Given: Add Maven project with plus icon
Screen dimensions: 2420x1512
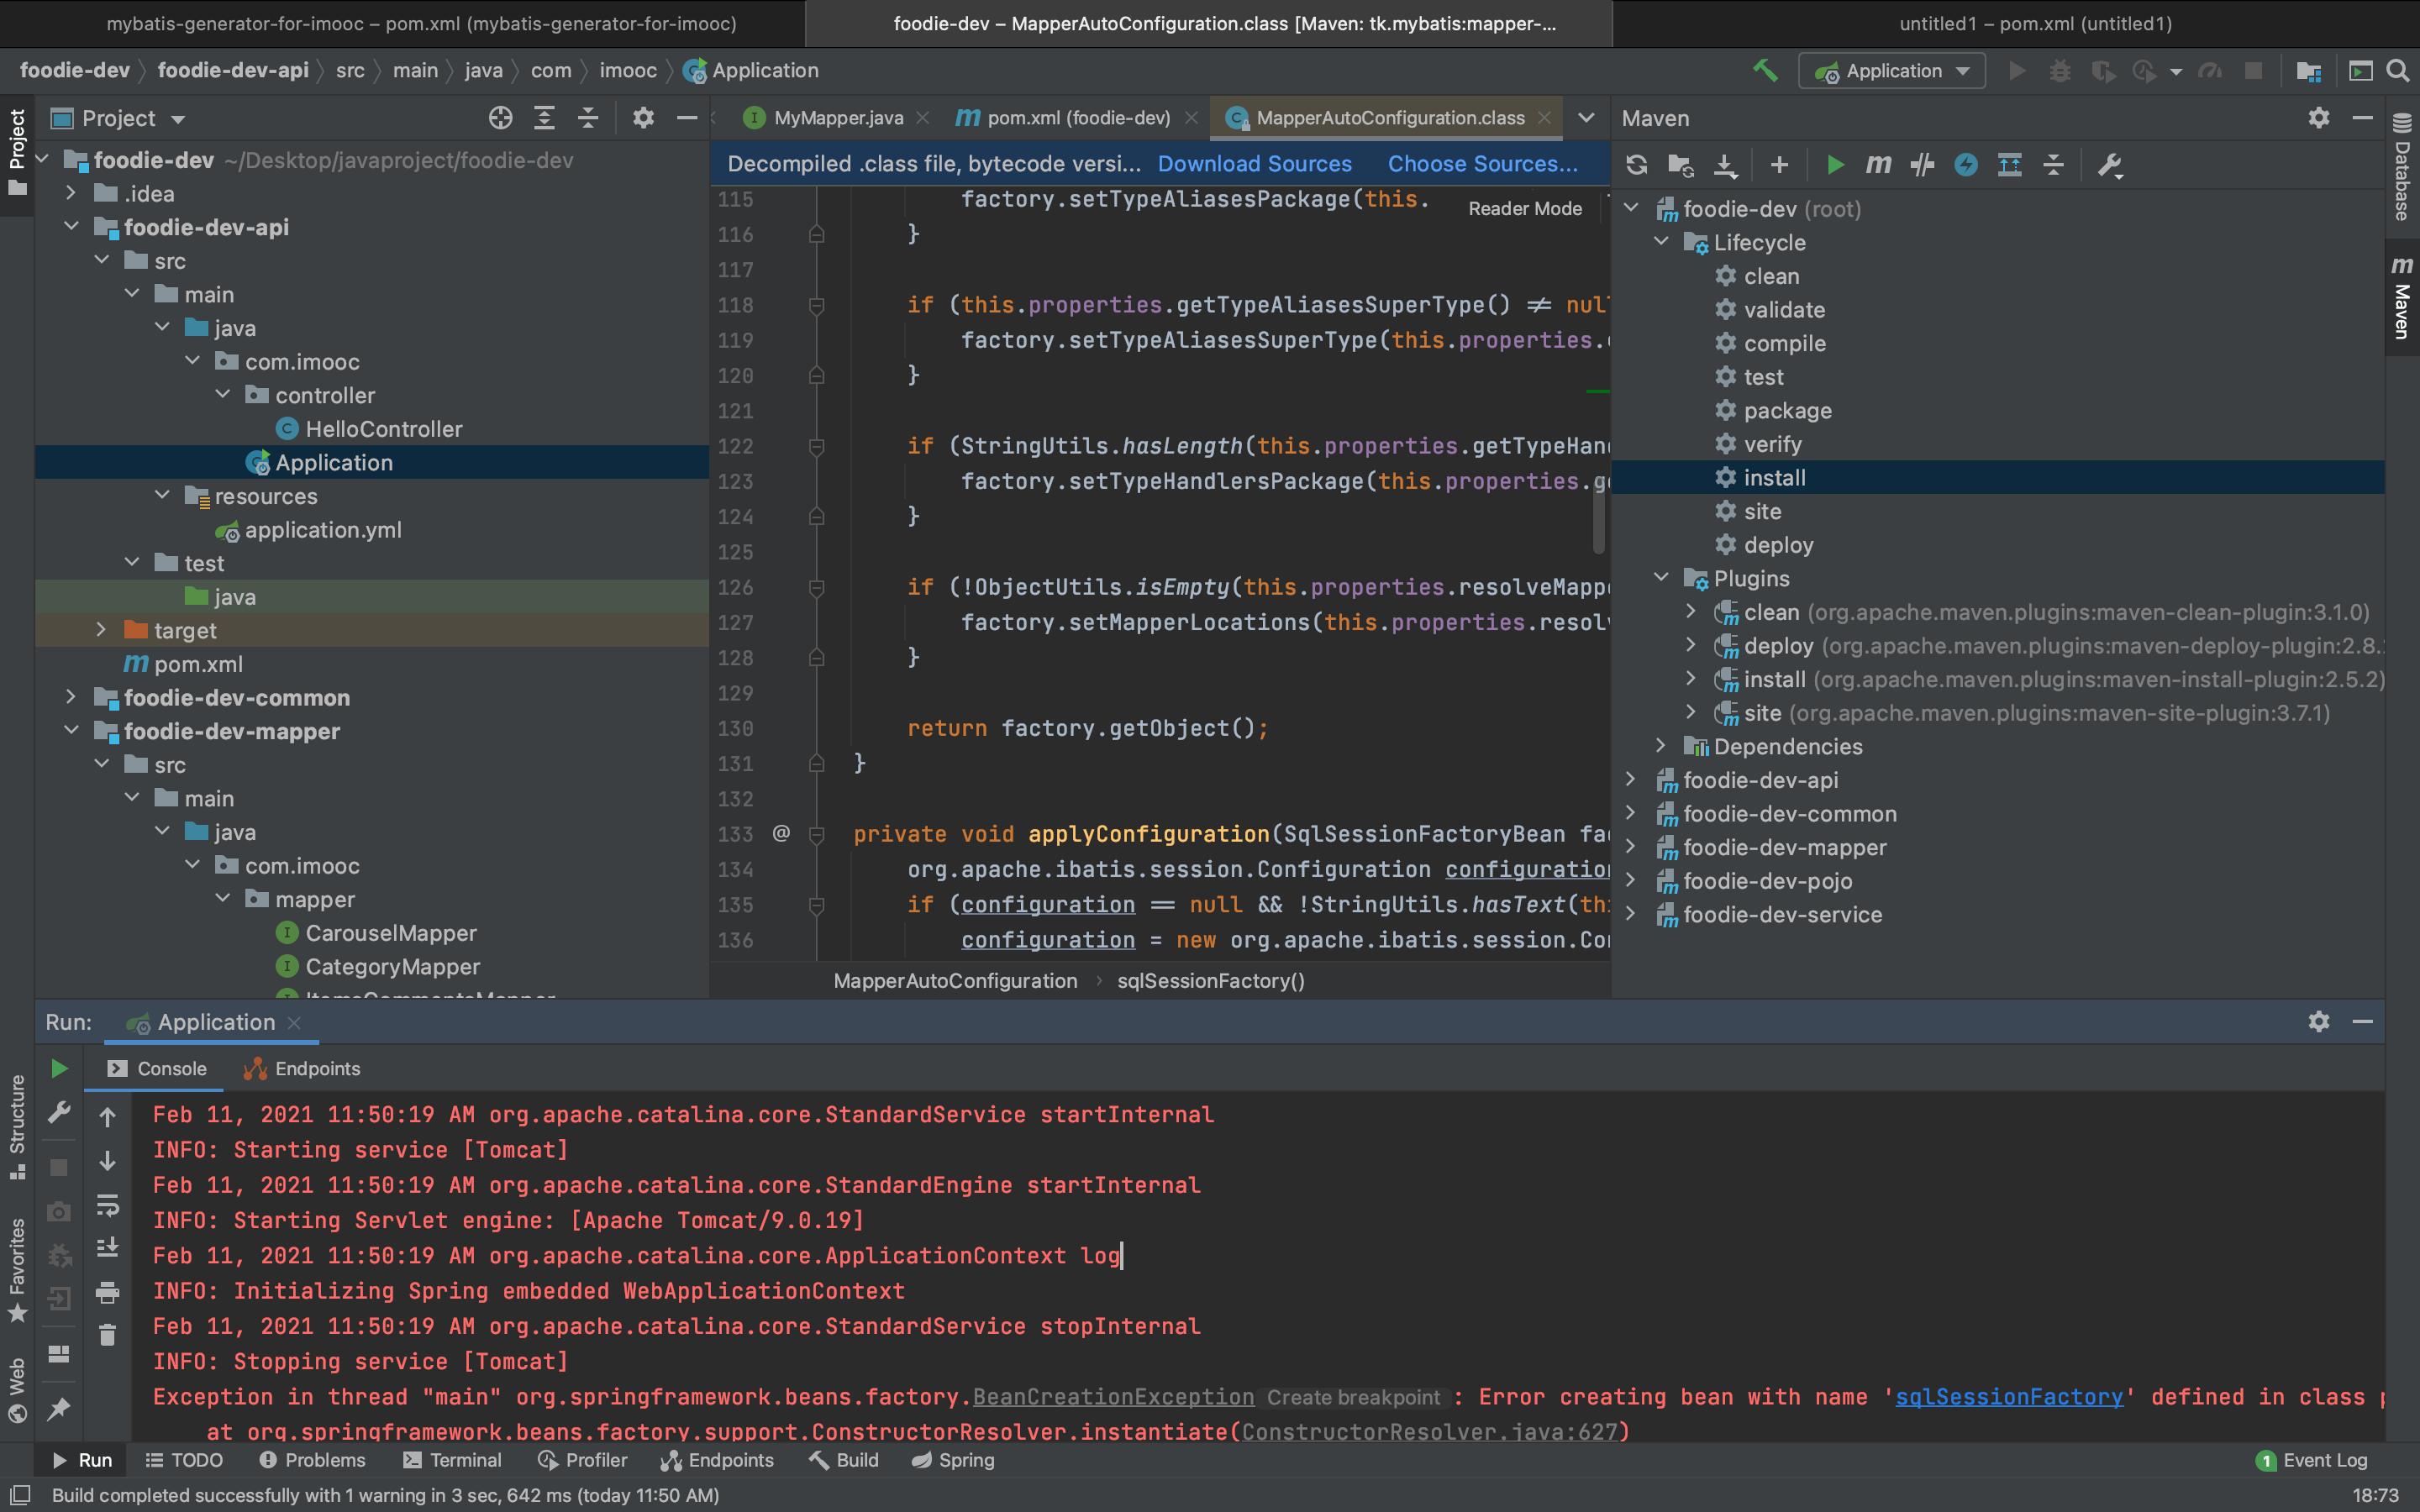Looking at the screenshot, I should point(1779,165).
